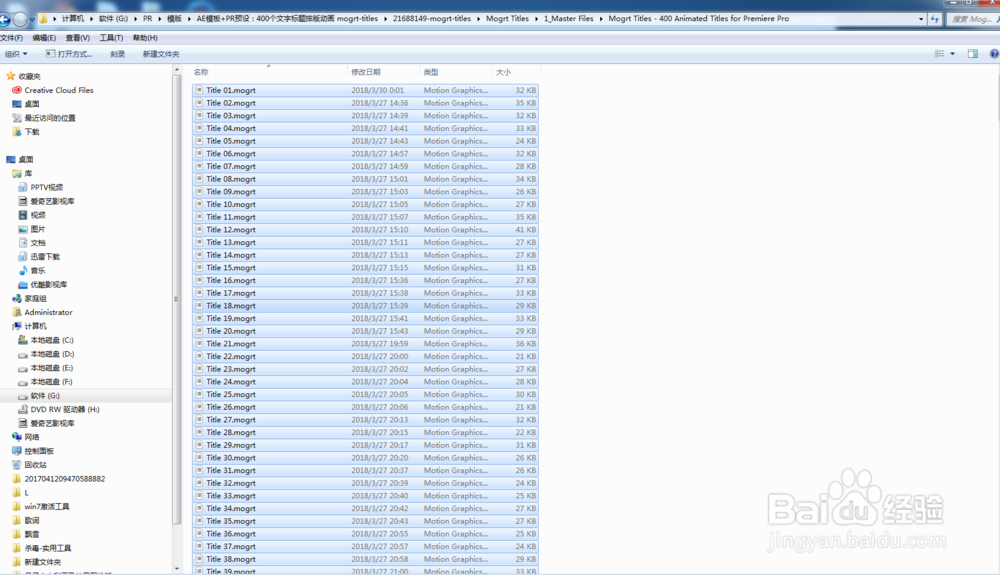Select PPTV视频 library item

47,187
